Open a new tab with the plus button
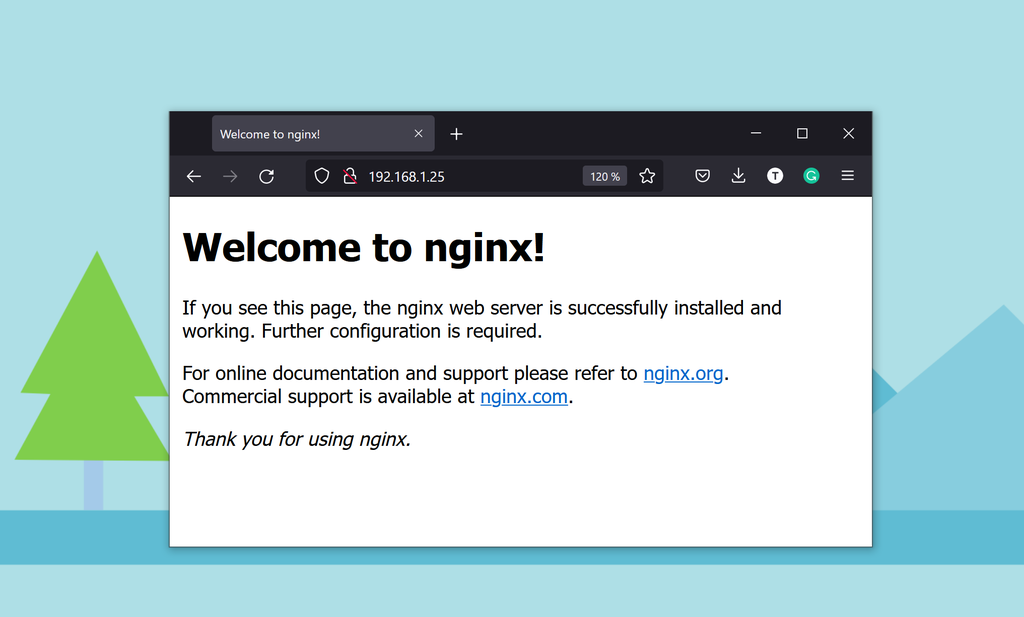Image resolution: width=1024 pixels, height=617 pixels. coord(456,134)
